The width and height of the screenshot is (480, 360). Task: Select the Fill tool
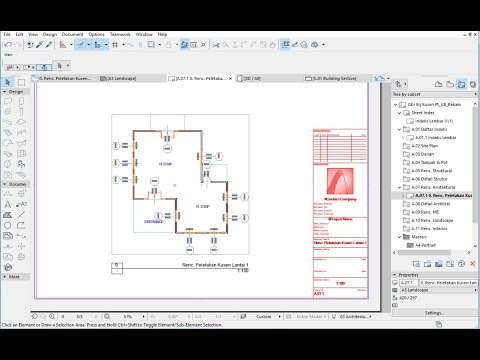tap(8, 215)
